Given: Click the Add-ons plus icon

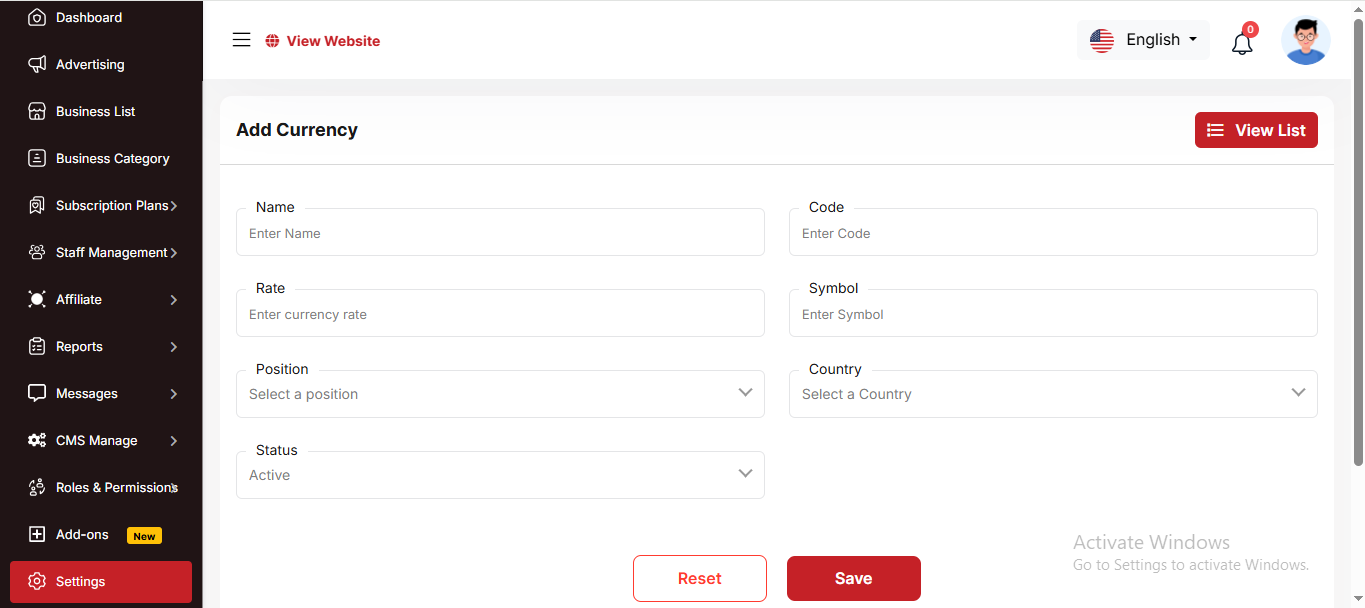Looking at the screenshot, I should pos(37,534).
